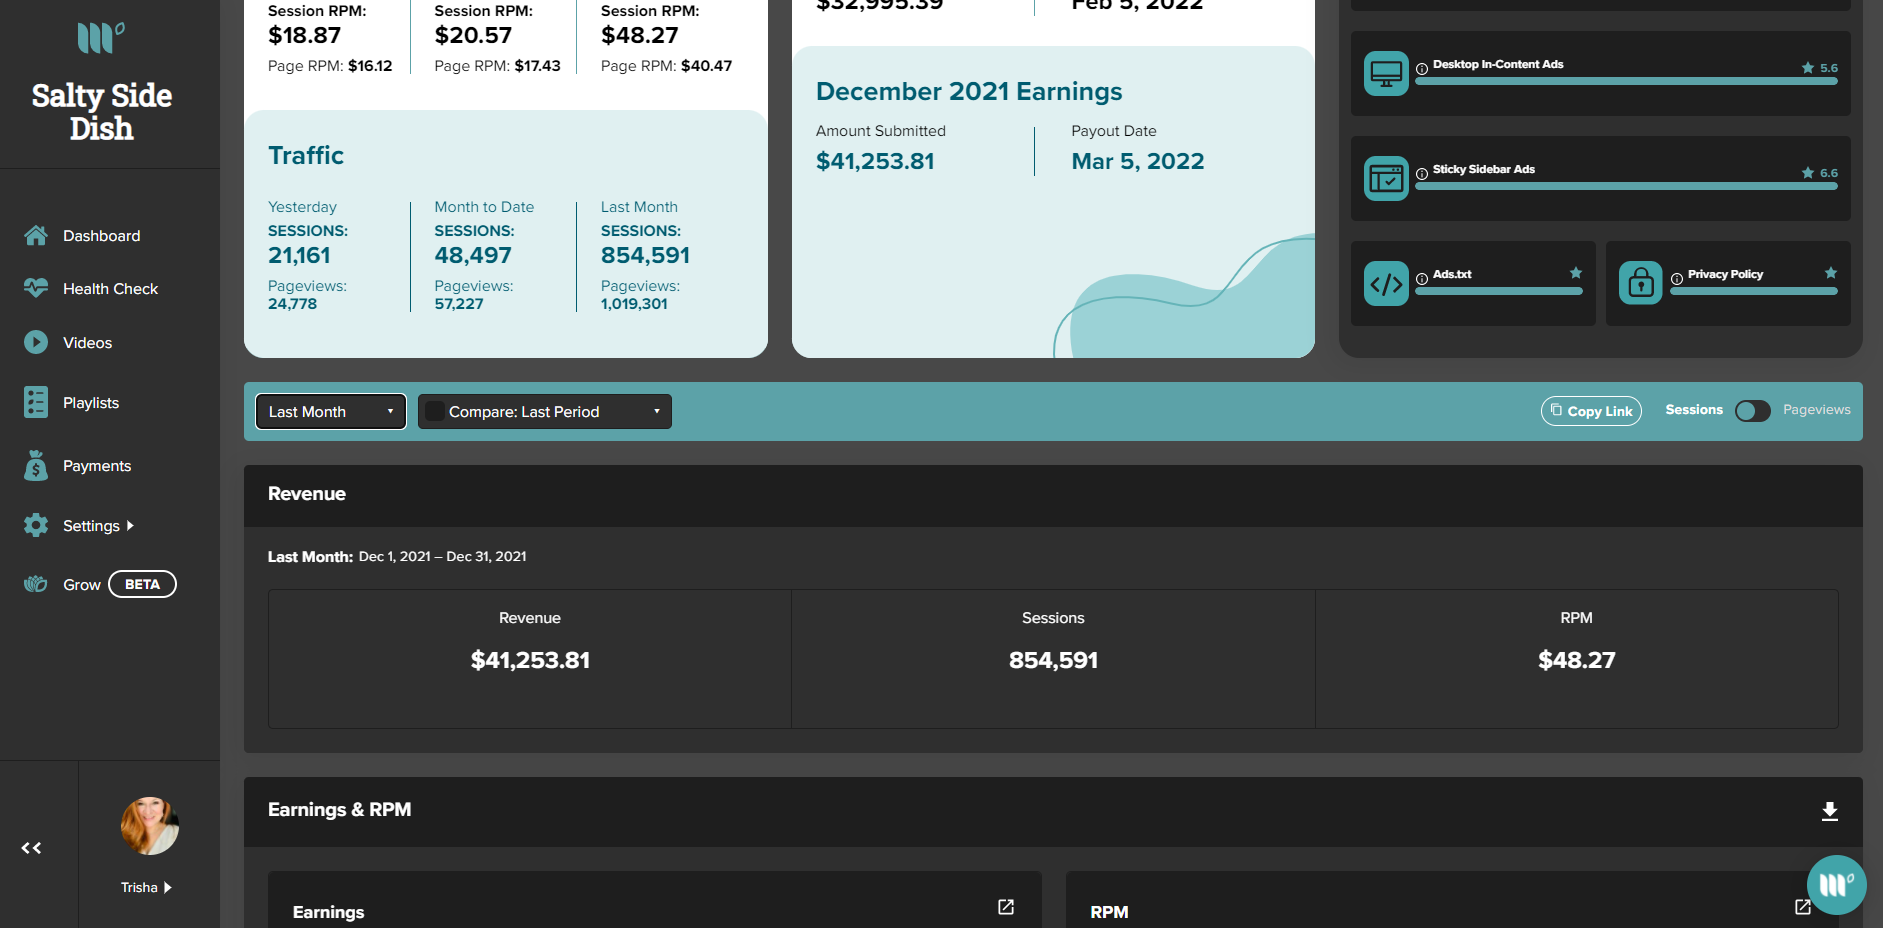Go to Videos section
The image size is (1883, 928).
[87, 343]
